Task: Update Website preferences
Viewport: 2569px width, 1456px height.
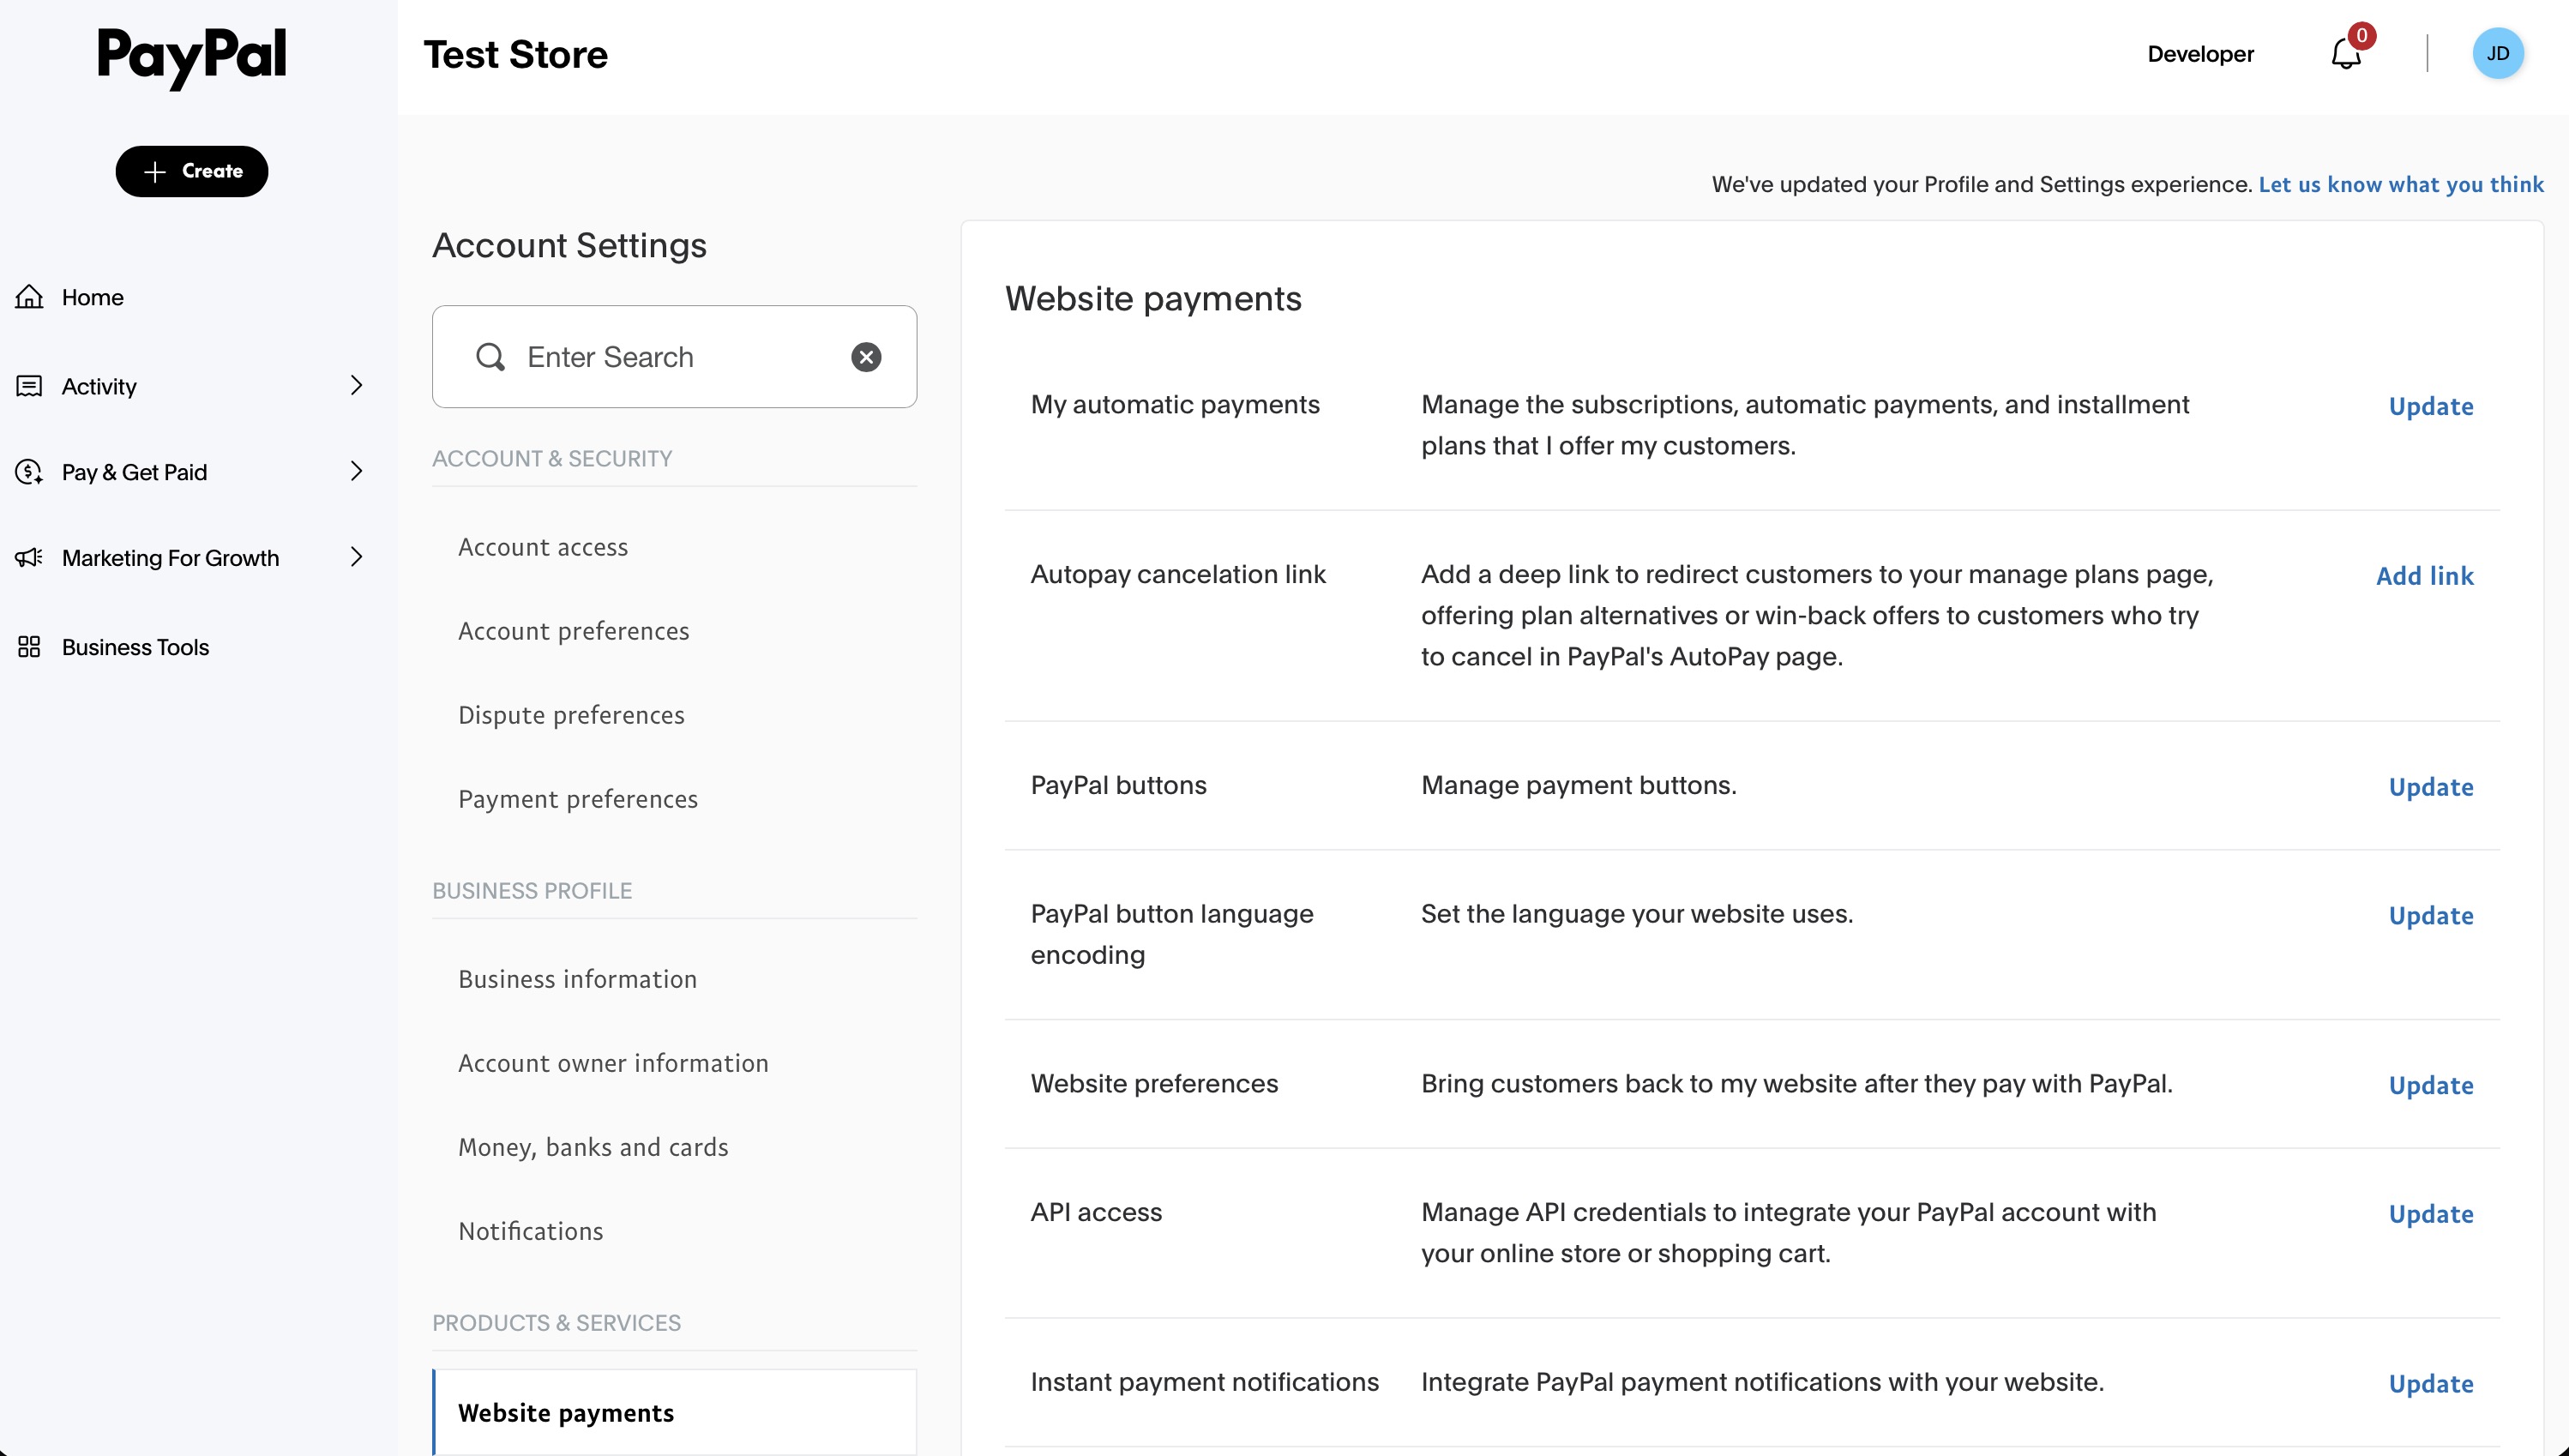Action: pos(2431,1085)
